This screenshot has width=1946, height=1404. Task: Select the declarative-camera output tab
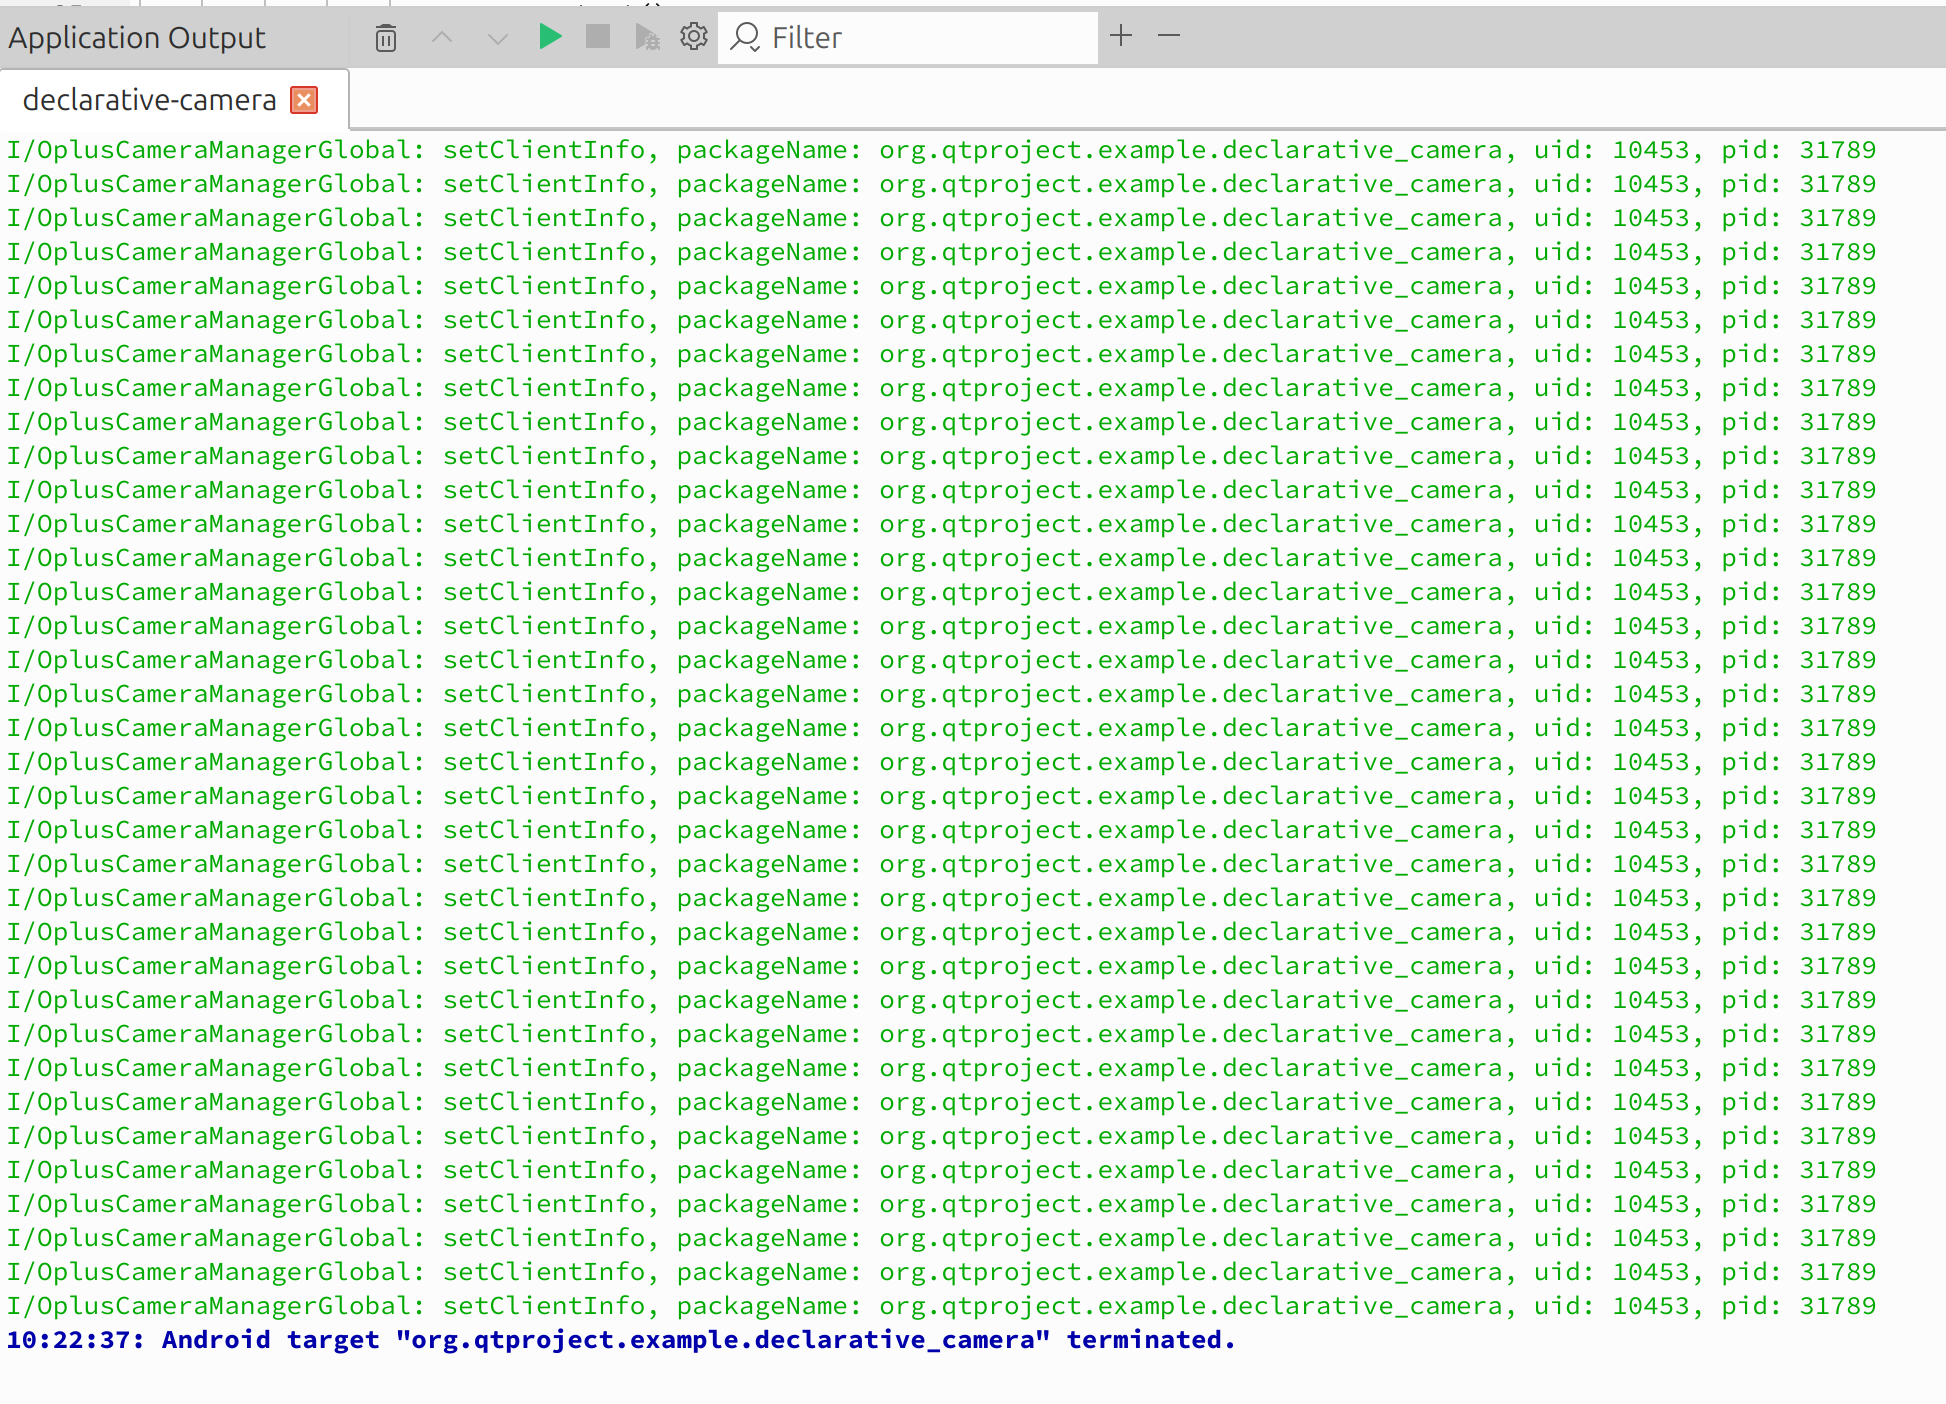click(x=150, y=100)
